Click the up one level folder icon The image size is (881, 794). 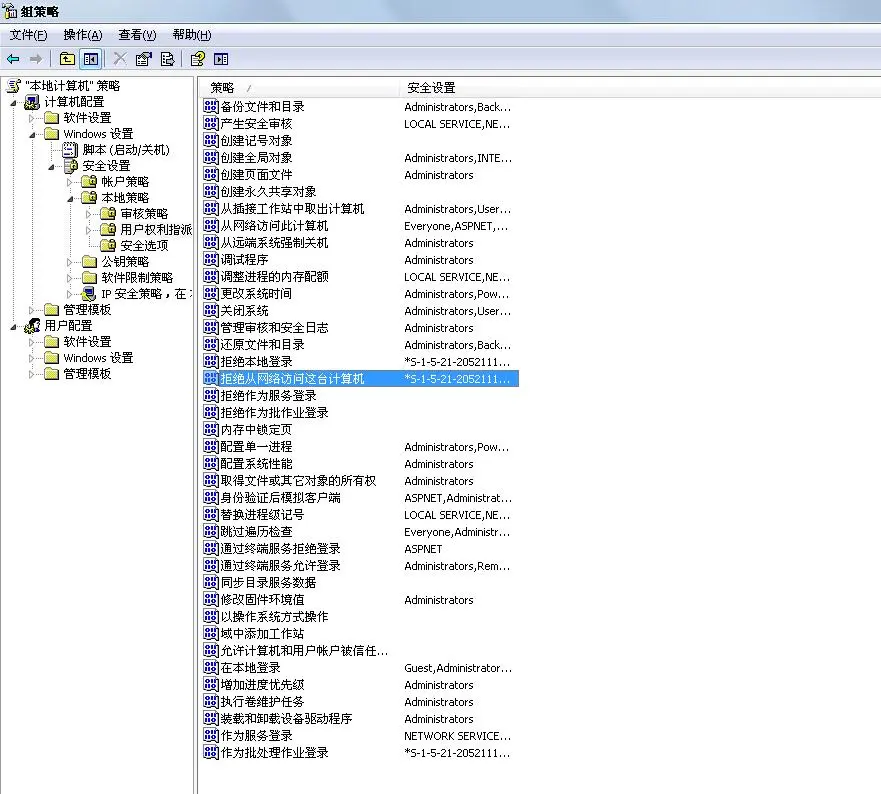point(65,58)
